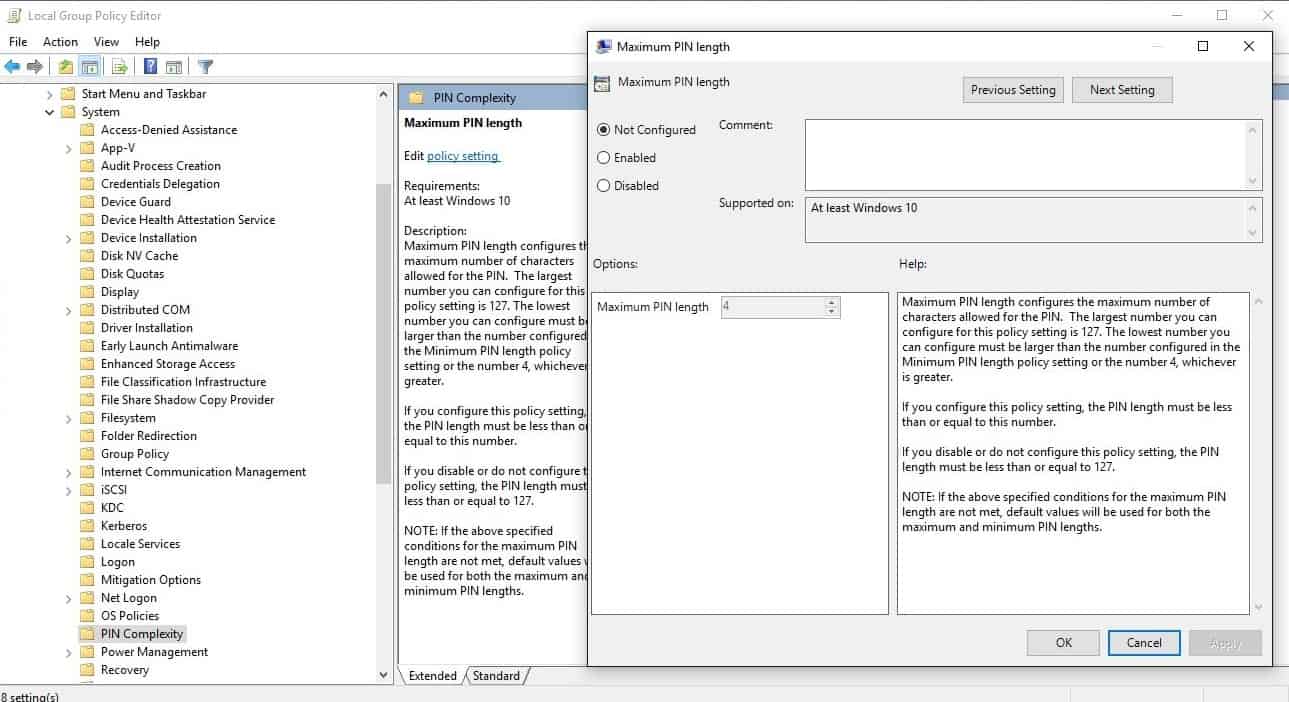Click the policy icon beside Maximum PIN length heading
The height and width of the screenshot is (702, 1289).
coord(601,83)
